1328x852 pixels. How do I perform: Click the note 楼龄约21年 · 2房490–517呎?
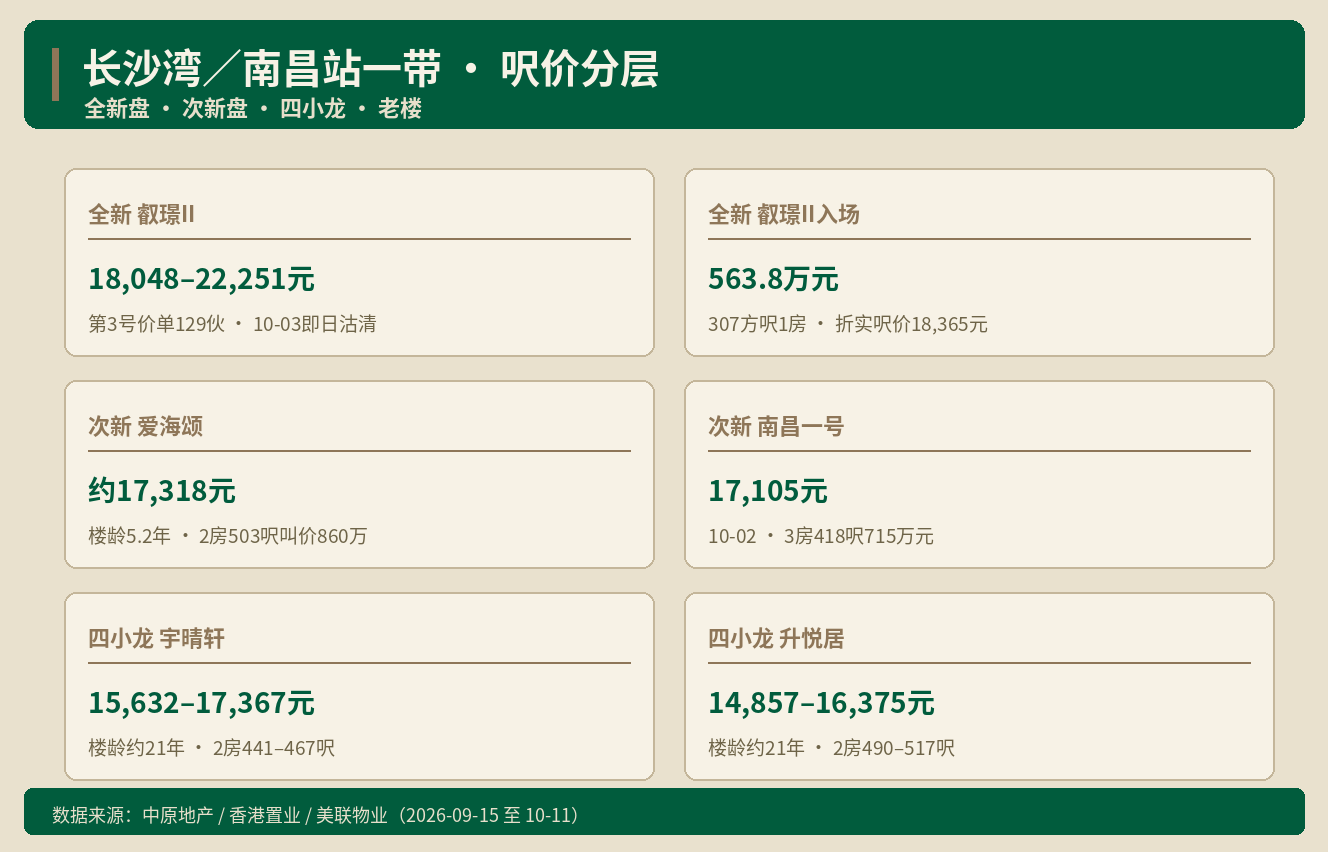[832, 748]
